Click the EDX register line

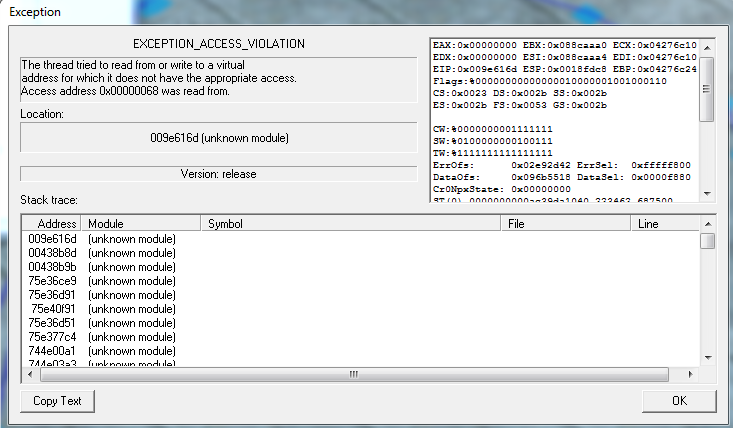[565, 57]
